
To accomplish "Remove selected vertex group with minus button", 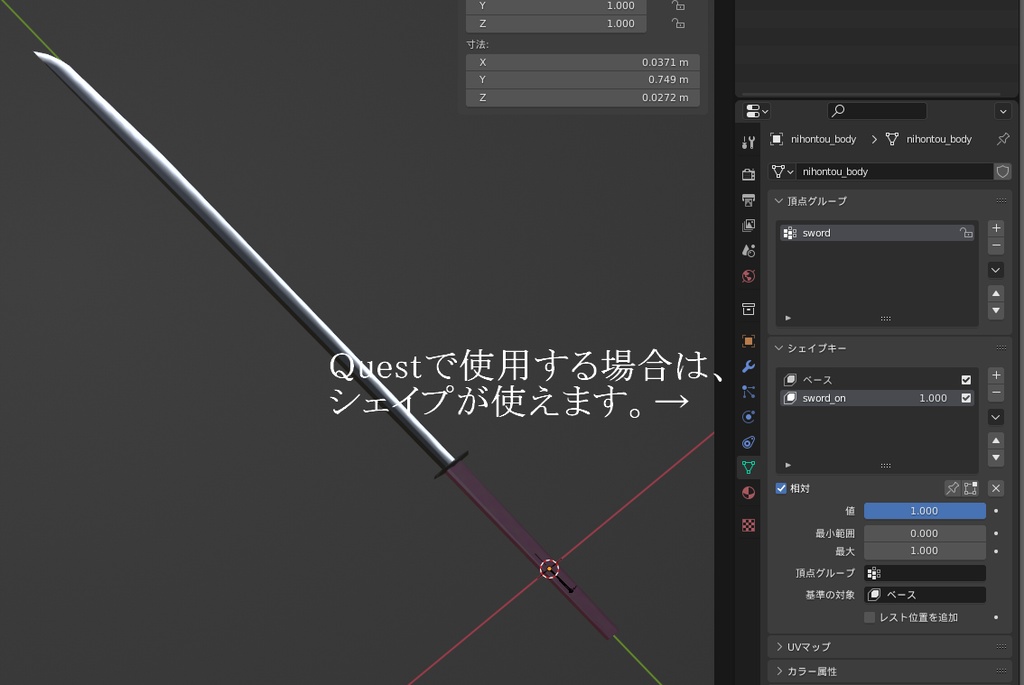I will (996, 247).
